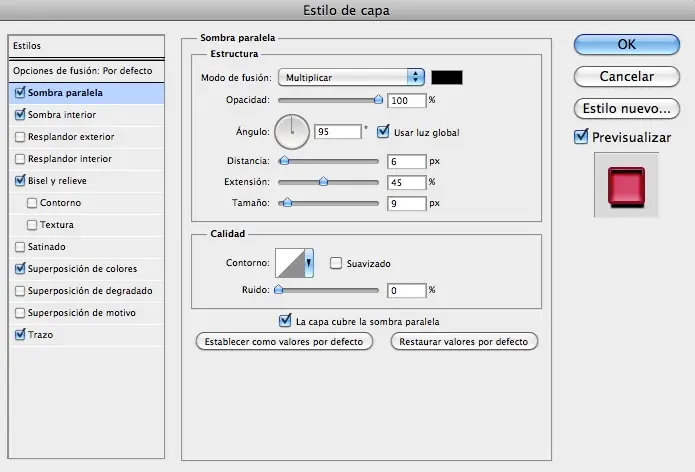Open the Modo de fusión Multiplicar dropdown
The height and width of the screenshot is (472, 695).
351,78
